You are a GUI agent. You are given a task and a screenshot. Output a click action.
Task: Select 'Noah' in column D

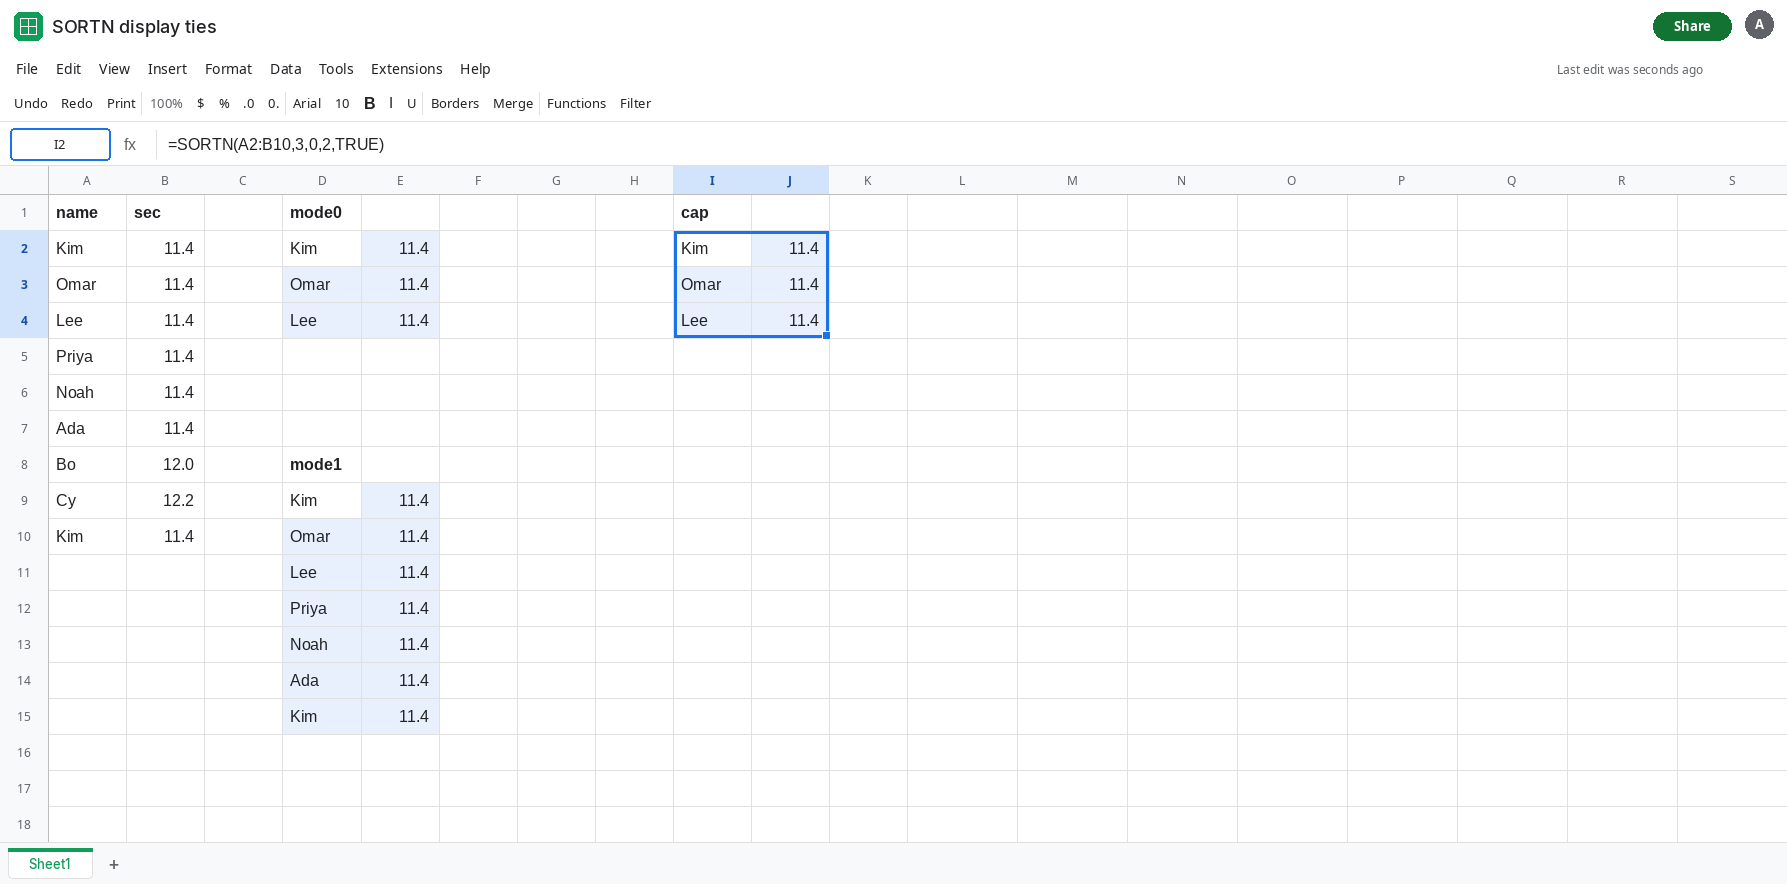(x=322, y=645)
